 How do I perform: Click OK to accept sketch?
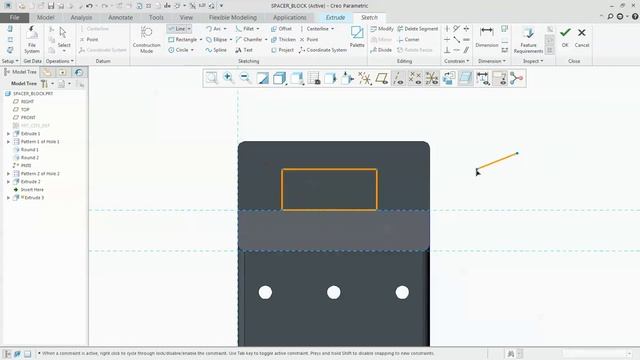tap(565, 37)
